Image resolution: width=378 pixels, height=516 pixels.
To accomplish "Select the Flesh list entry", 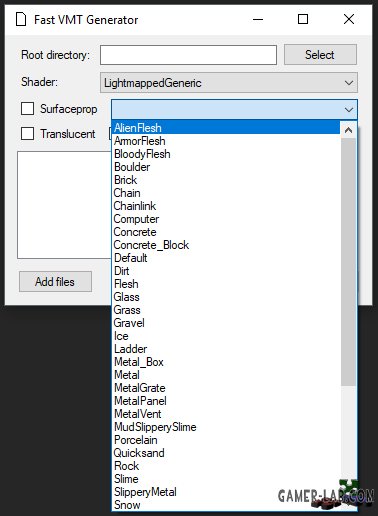I will pos(226,284).
